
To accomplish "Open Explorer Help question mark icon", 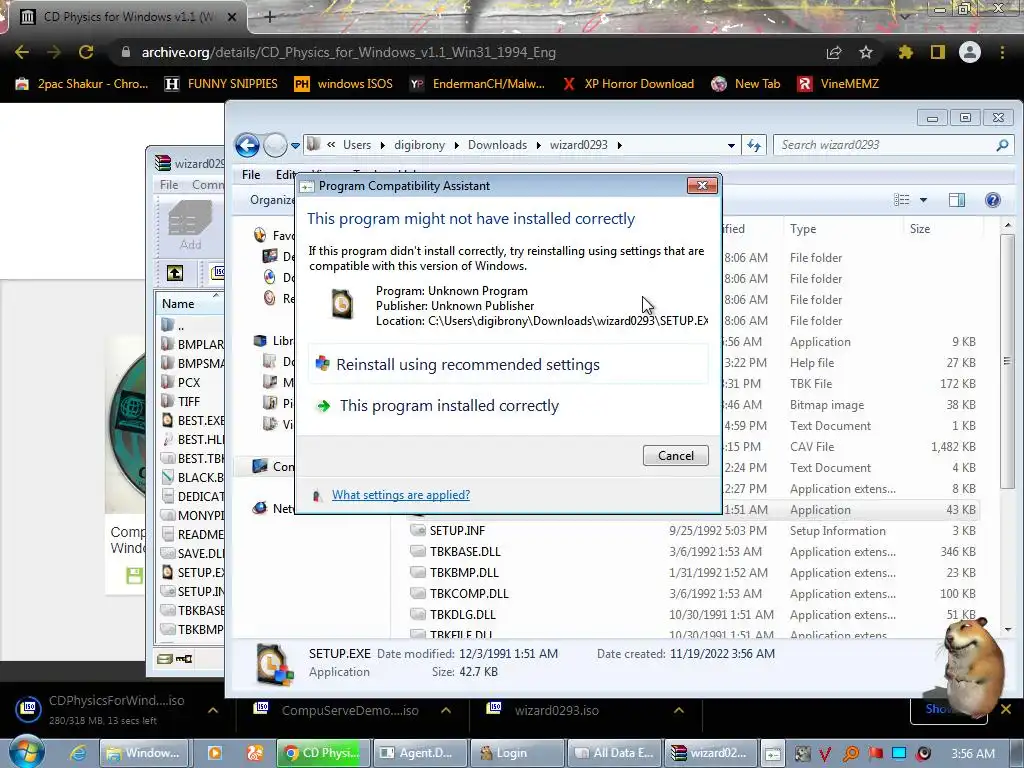I will 993,200.
